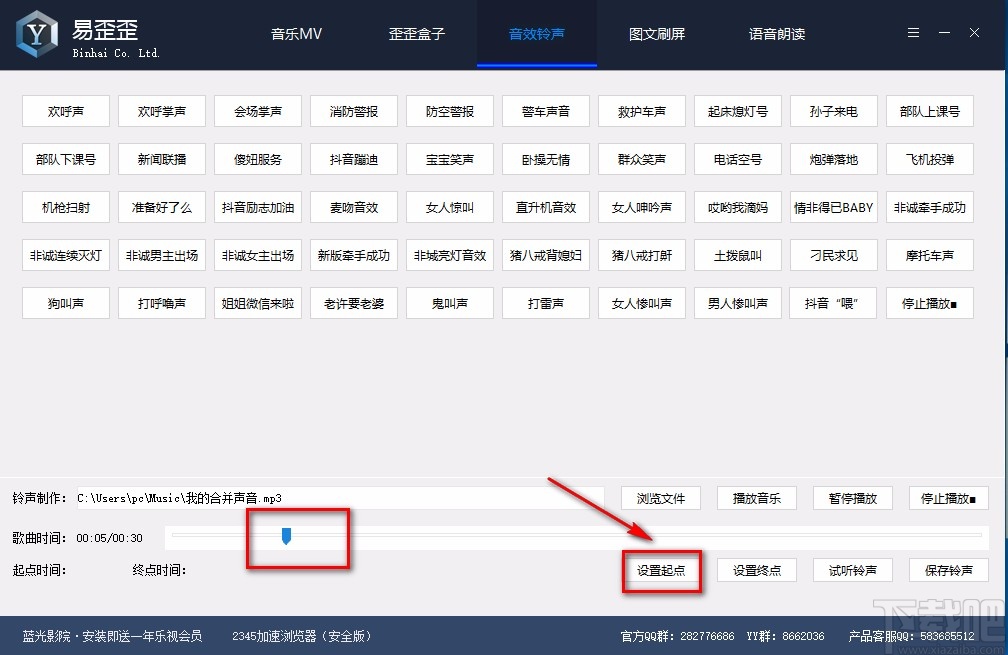Click the 停止播放 sound effect button

click(x=929, y=303)
